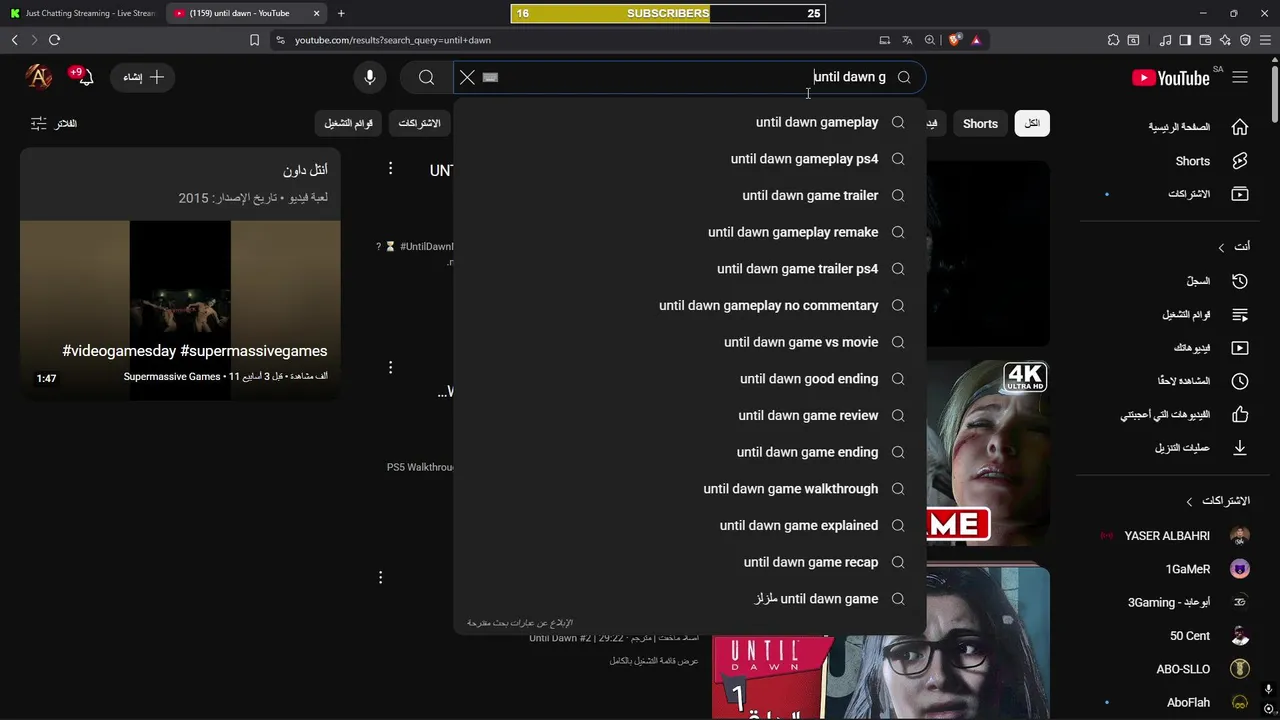This screenshot has width=1280, height=720.
Task: Select the 'الكل' (All) filter chip
Action: click(x=1032, y=124)
